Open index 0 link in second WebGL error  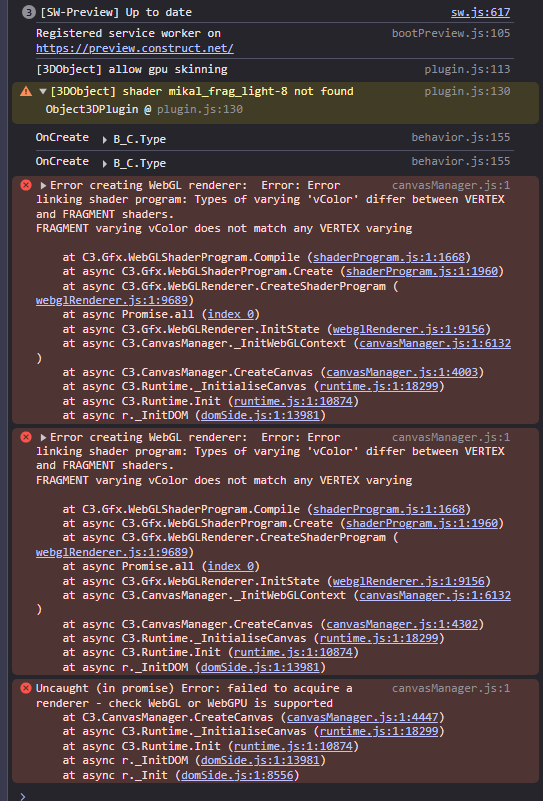point(231,567)
